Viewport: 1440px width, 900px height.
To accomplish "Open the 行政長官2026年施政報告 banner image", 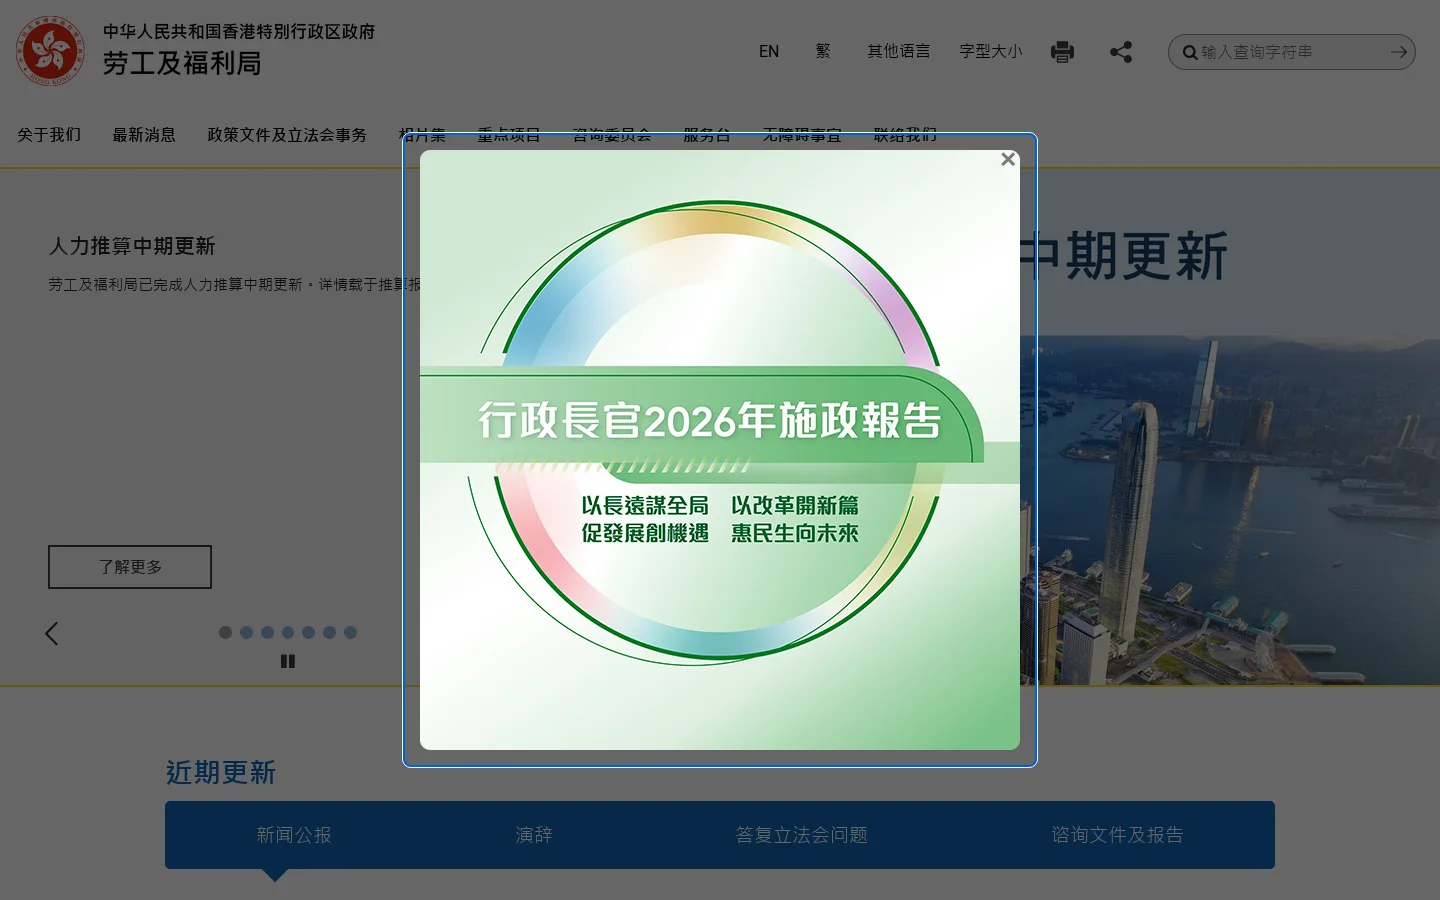I will click(720, 450).
